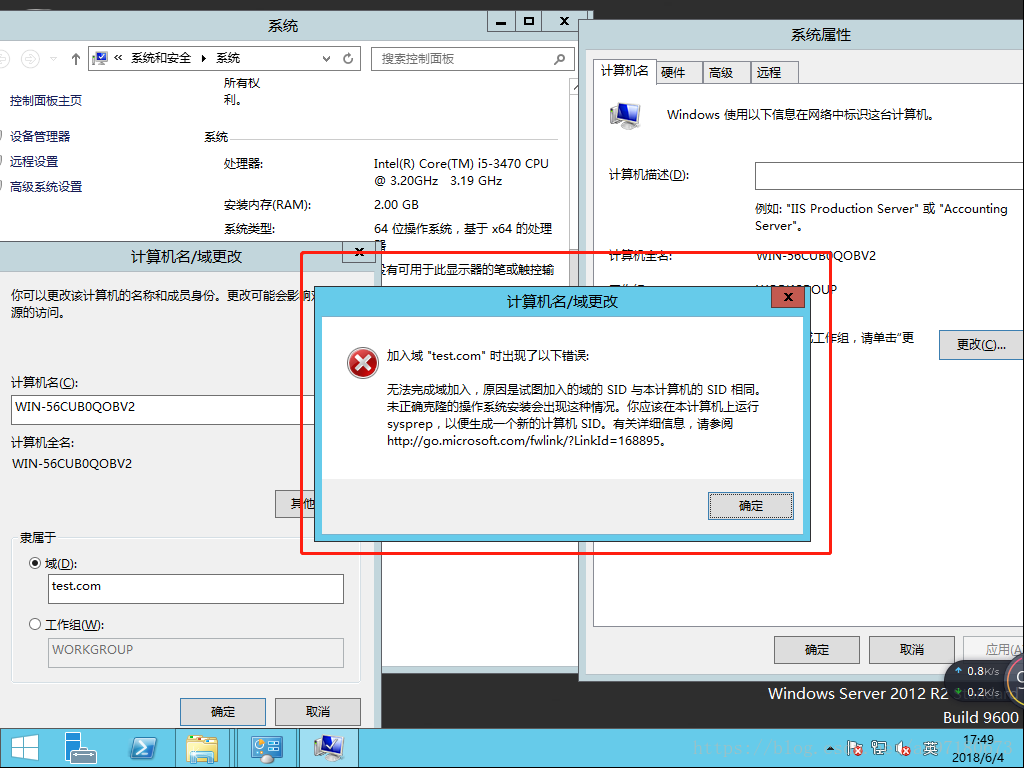
Task: Close the Computer Name/Domain Changes dialog behind
Action: (359, 252)
